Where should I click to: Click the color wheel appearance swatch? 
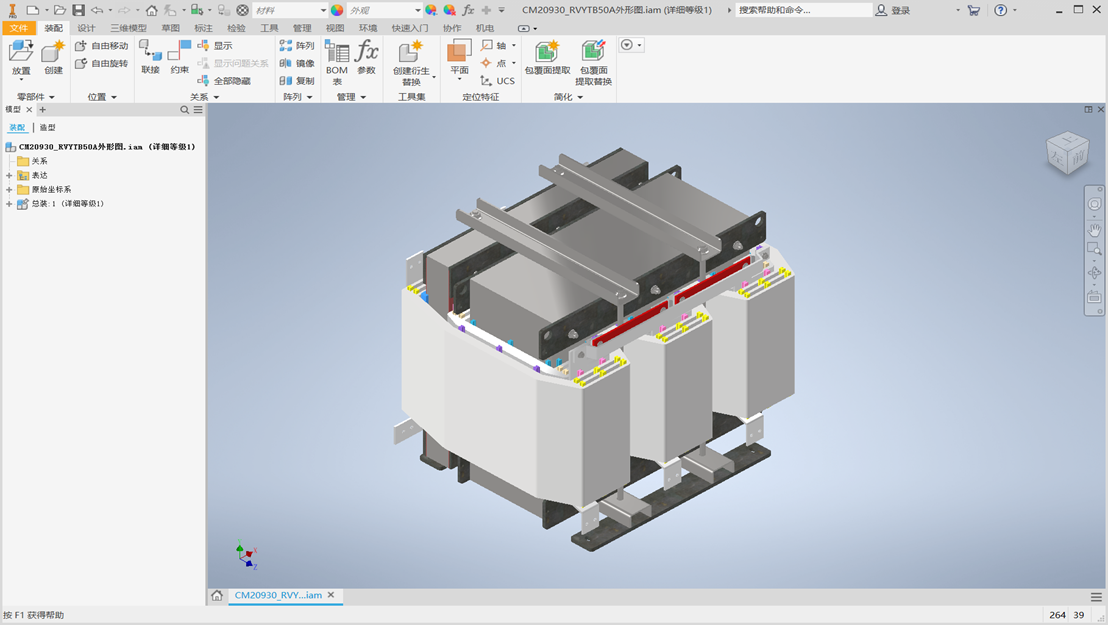pos(337,10)
